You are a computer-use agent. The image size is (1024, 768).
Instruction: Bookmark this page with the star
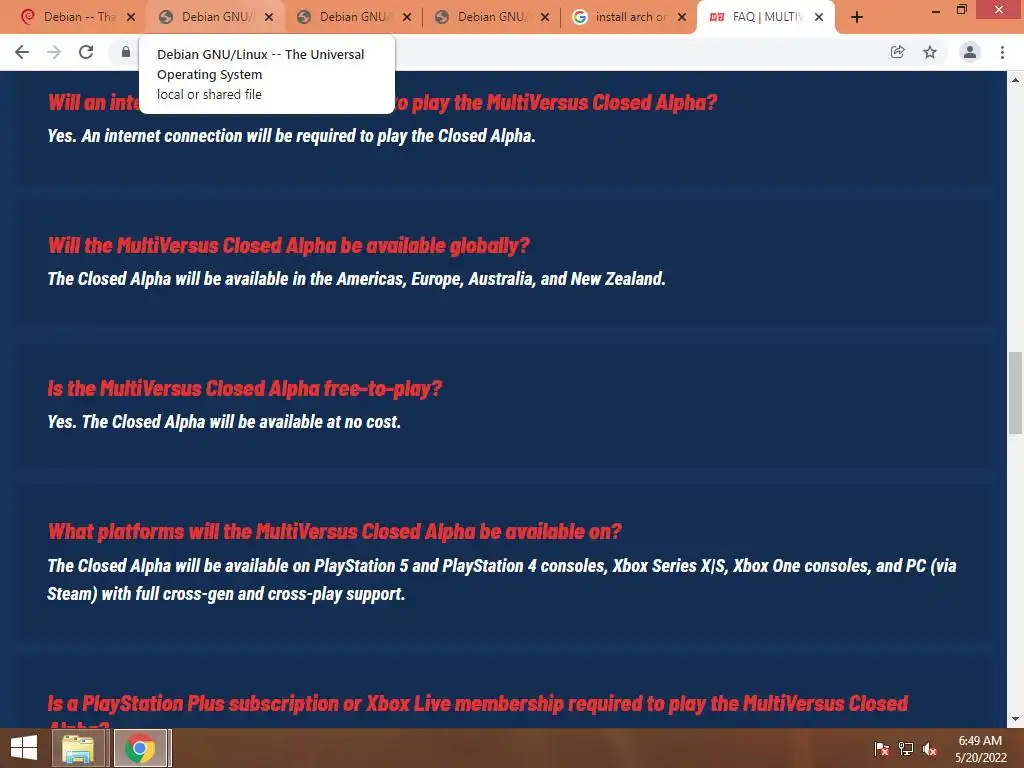930,52
